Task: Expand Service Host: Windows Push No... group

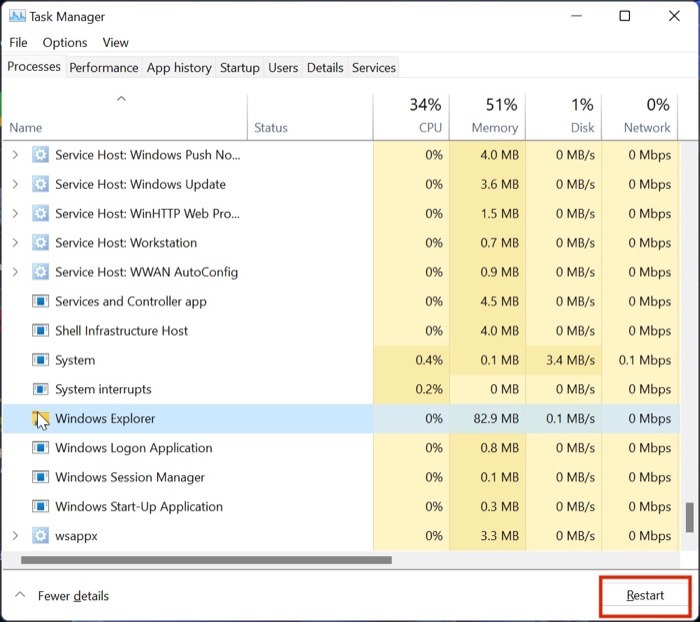Action: [x=15, y=155]
